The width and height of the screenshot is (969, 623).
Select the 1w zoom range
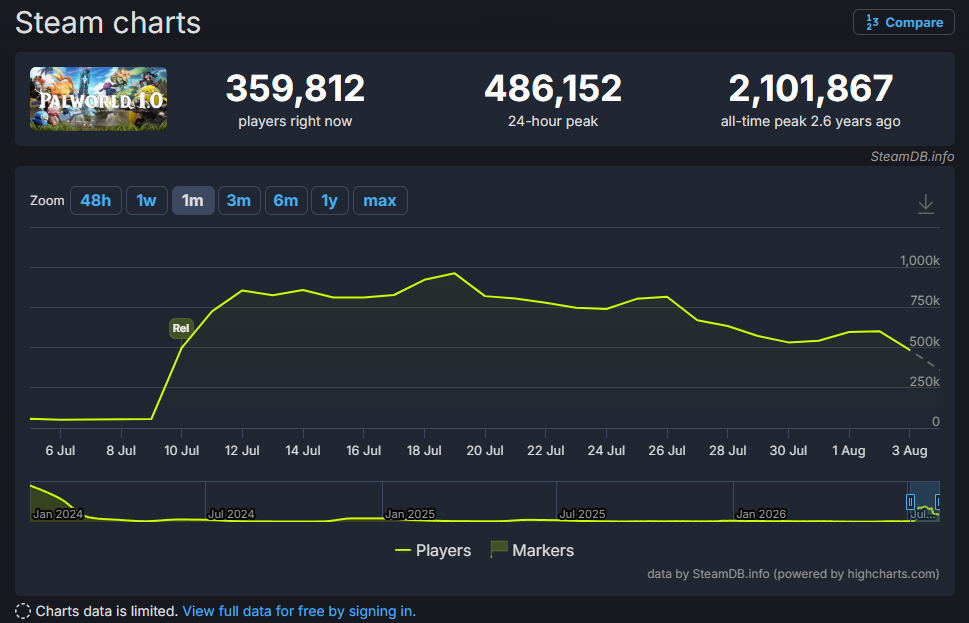click(146, 200)
